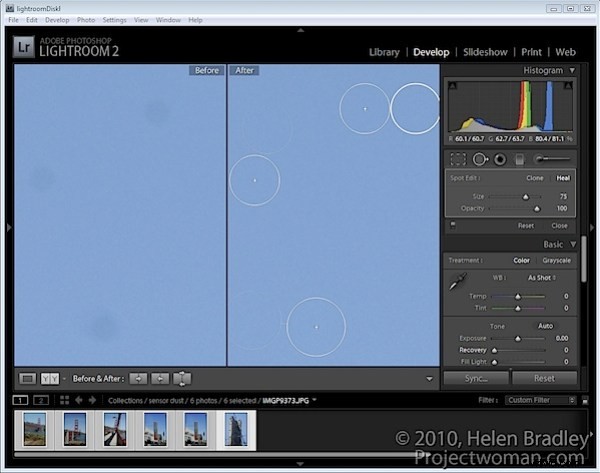The image size is (600, 473).
Task: Select the Crop Overlay tool
Action: pyautogui.click(x=458, y=159)
